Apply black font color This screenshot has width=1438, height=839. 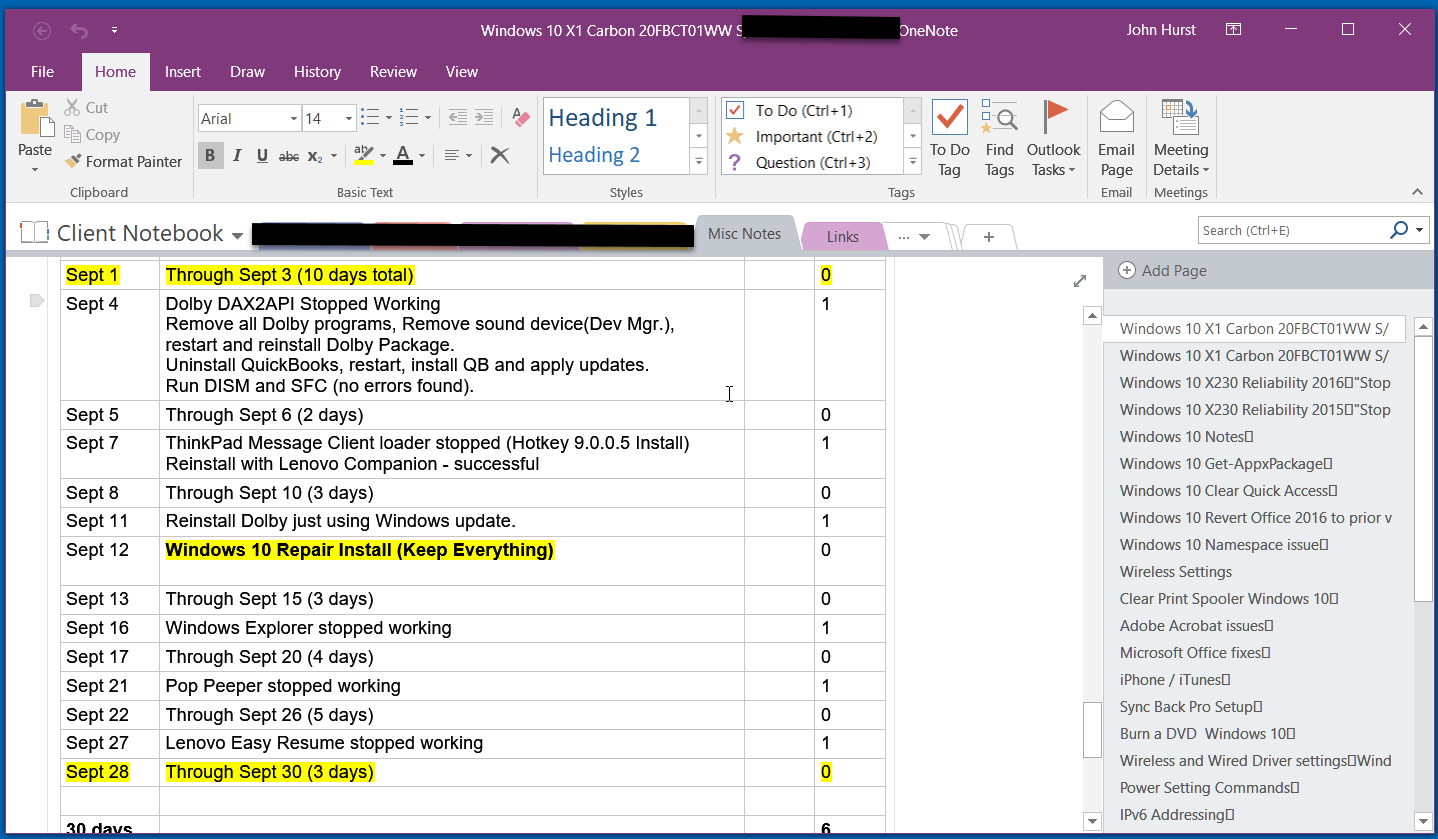point(402,155)
